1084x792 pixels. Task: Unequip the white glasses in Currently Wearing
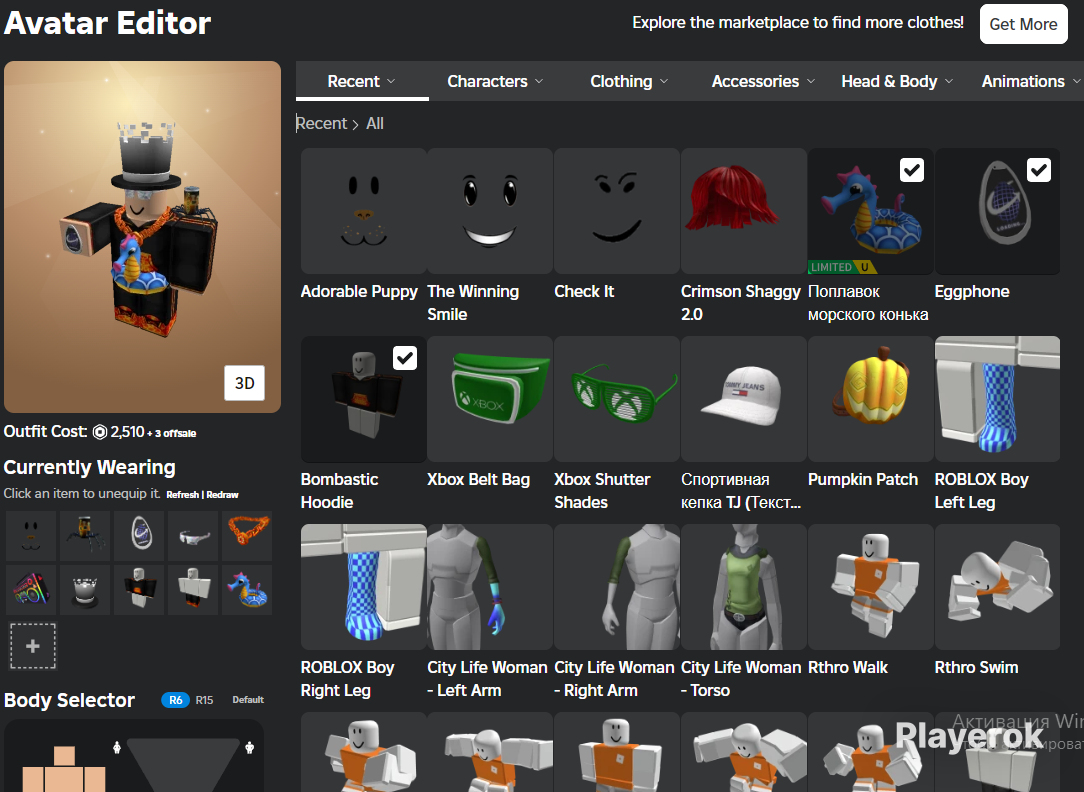pos(193,536)
